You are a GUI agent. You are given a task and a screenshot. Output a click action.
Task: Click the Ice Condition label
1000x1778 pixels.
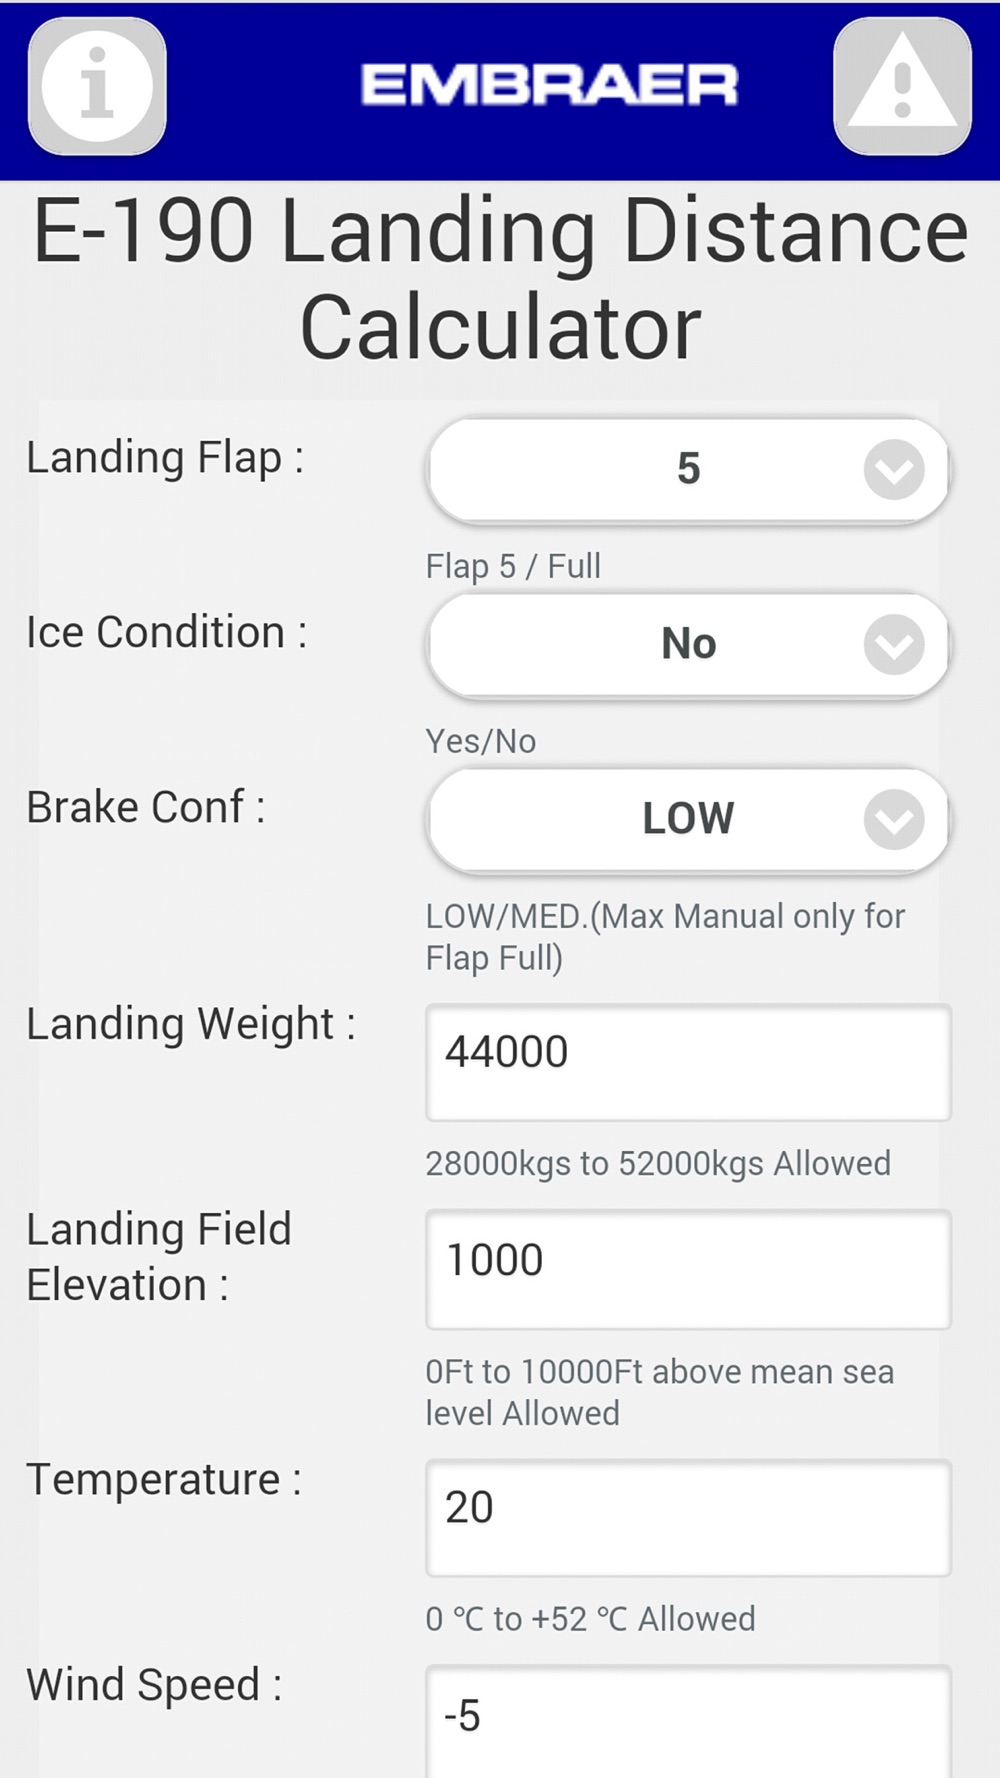click(x=167, y=632)
